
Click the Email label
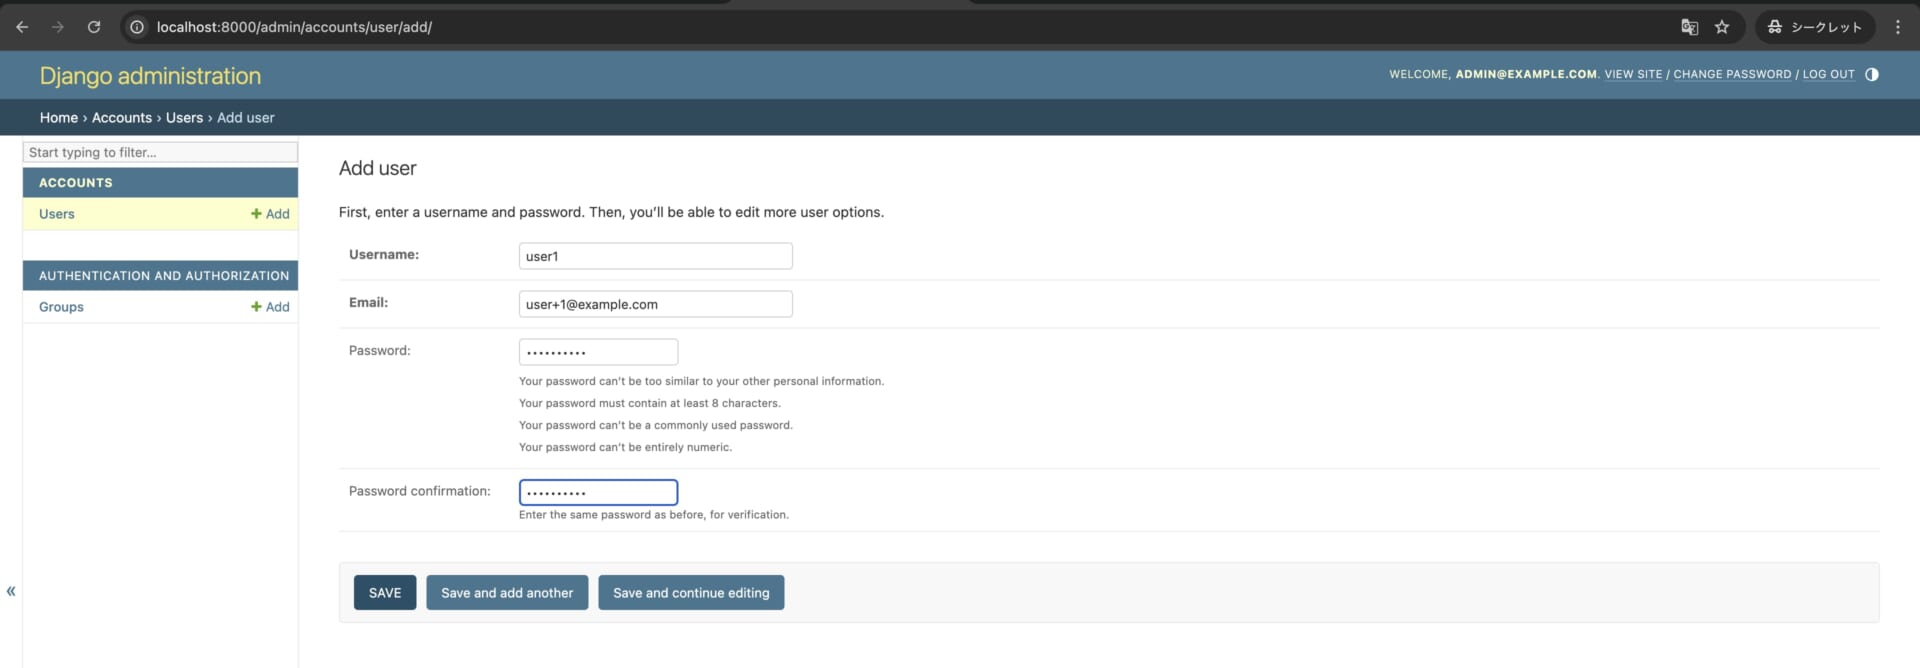click(368, 303)
